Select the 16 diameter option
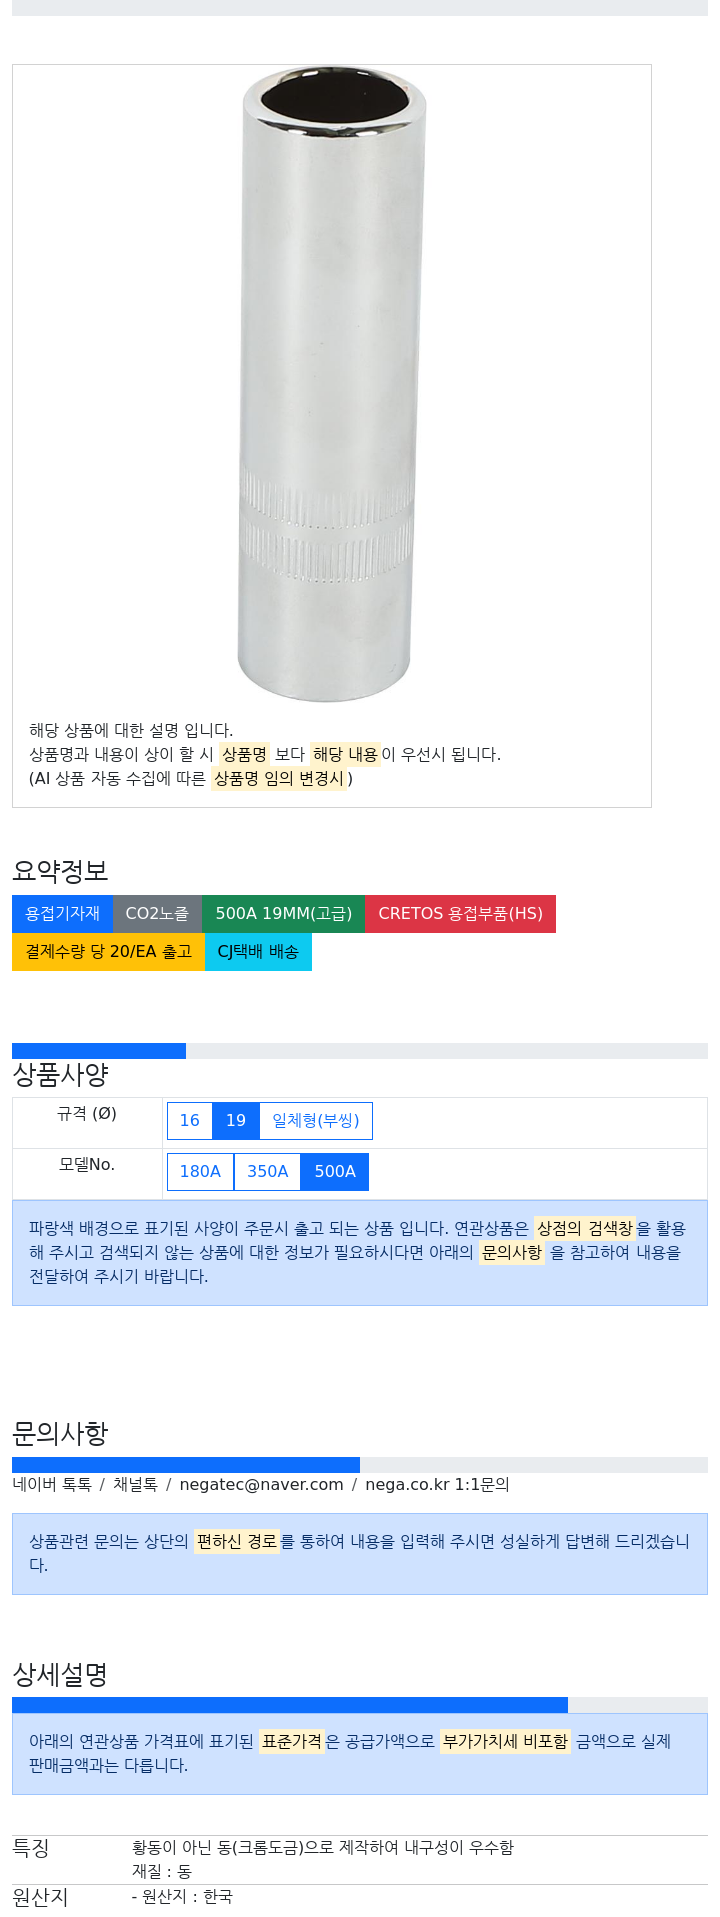 click(190, 1121)
